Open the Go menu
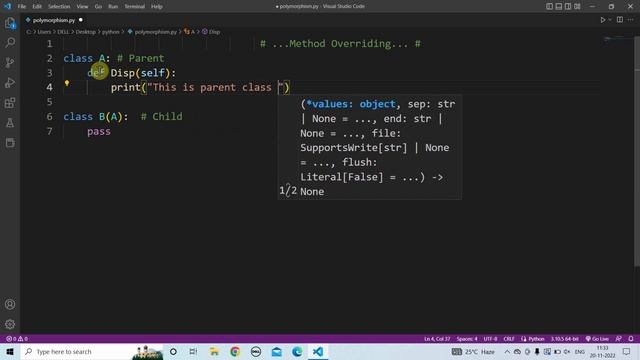 click(x=98, y=7)
